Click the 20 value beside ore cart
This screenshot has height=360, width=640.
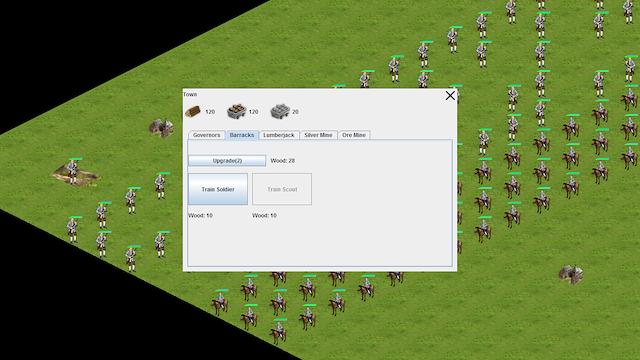[x=296, y=112]
